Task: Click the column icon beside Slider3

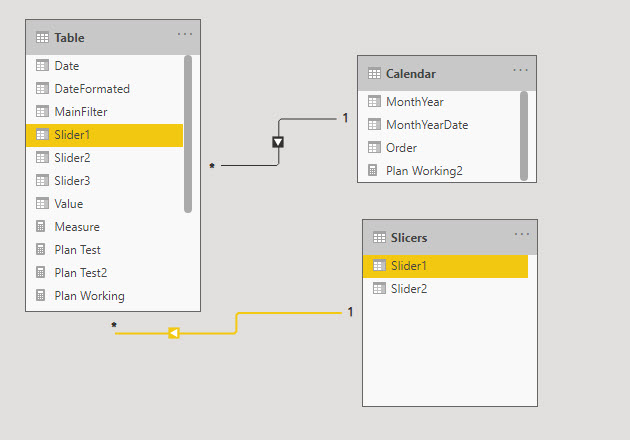Action: pyautogui.click(x=42, y=180)
